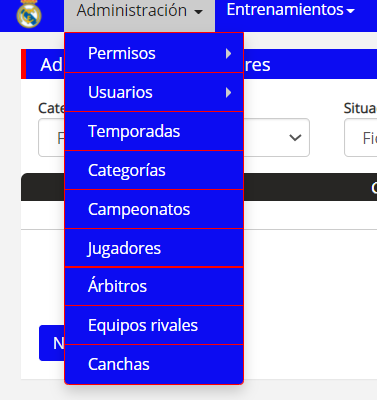Screen dimensions: 377x400
Task: Click the caret arrow beside Administración
Action: tap(198, 12)
